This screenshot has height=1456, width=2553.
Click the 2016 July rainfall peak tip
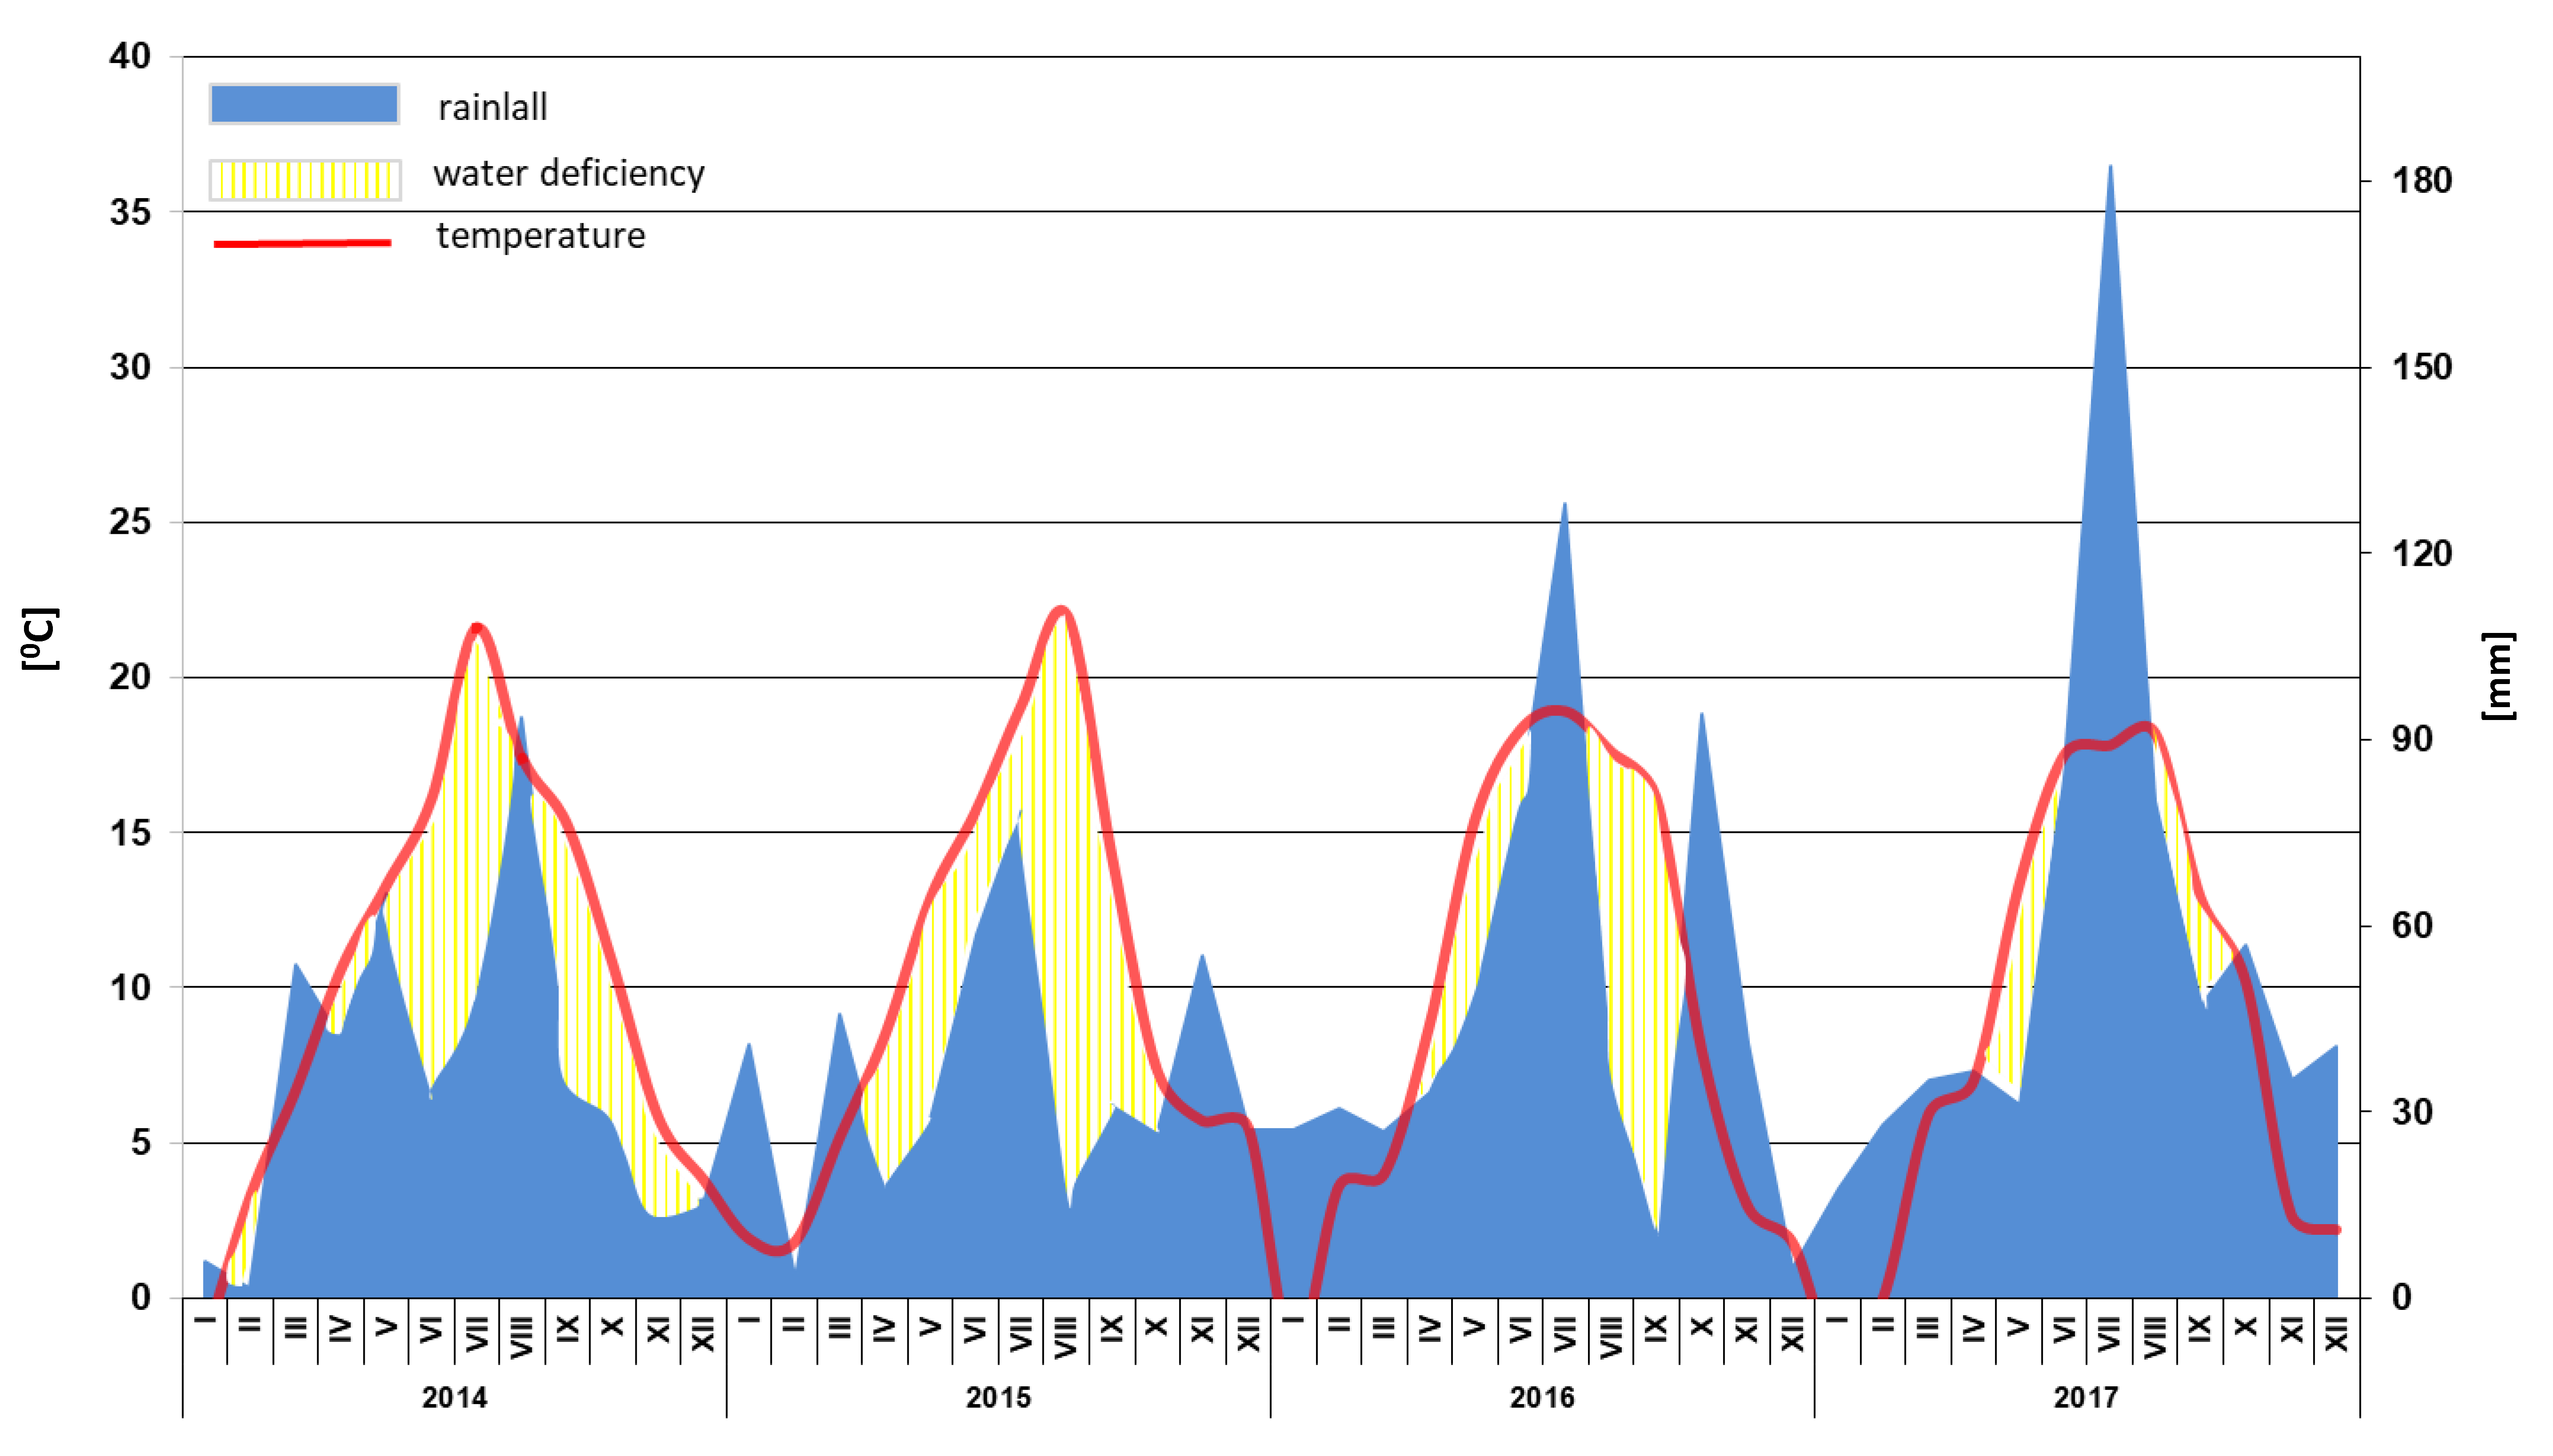[1565, 505]
